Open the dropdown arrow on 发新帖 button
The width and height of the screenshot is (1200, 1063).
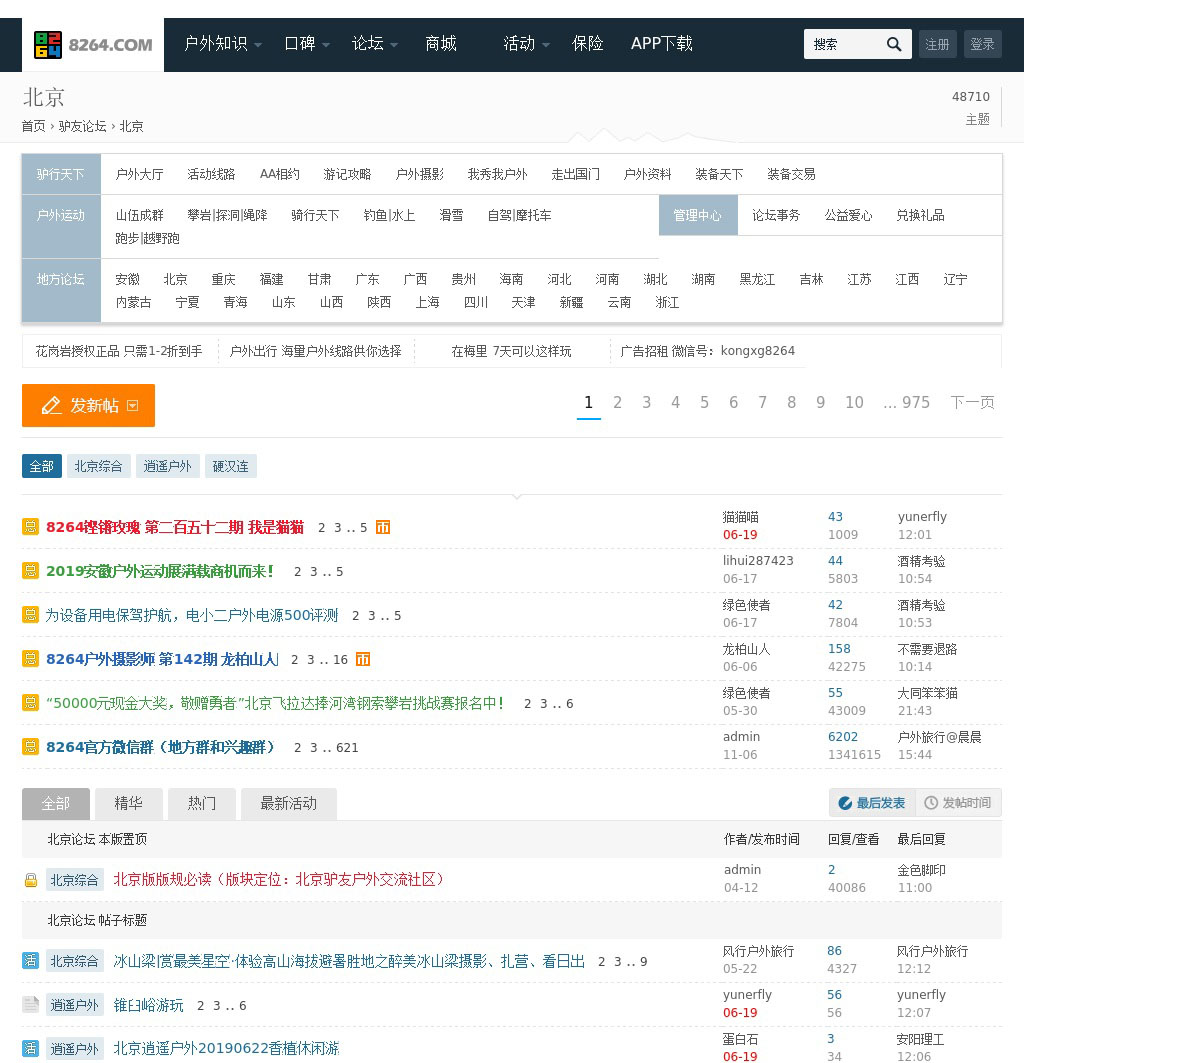(x=133, y=405)
